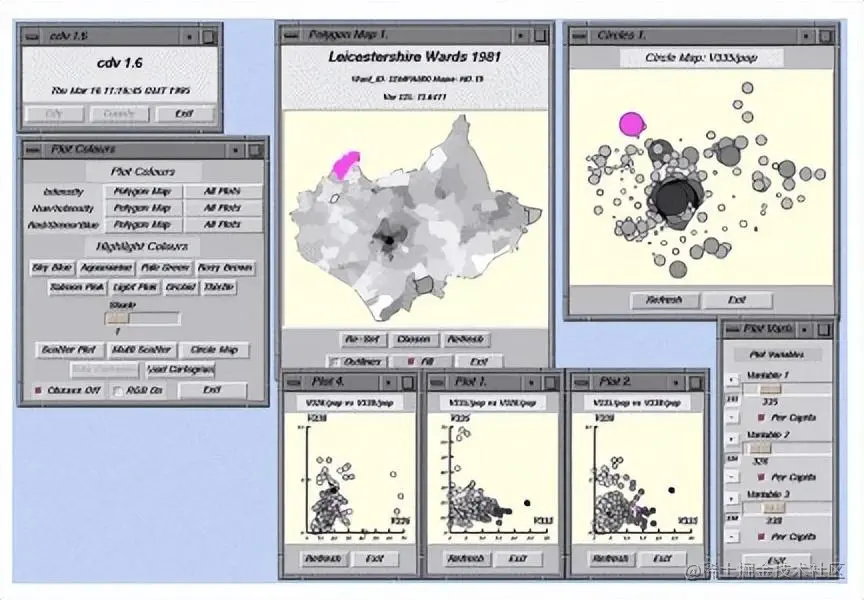The image size is (864, 600).
Task: Click Exit in the cdv 1.6 window
Action: pos(184,113)
